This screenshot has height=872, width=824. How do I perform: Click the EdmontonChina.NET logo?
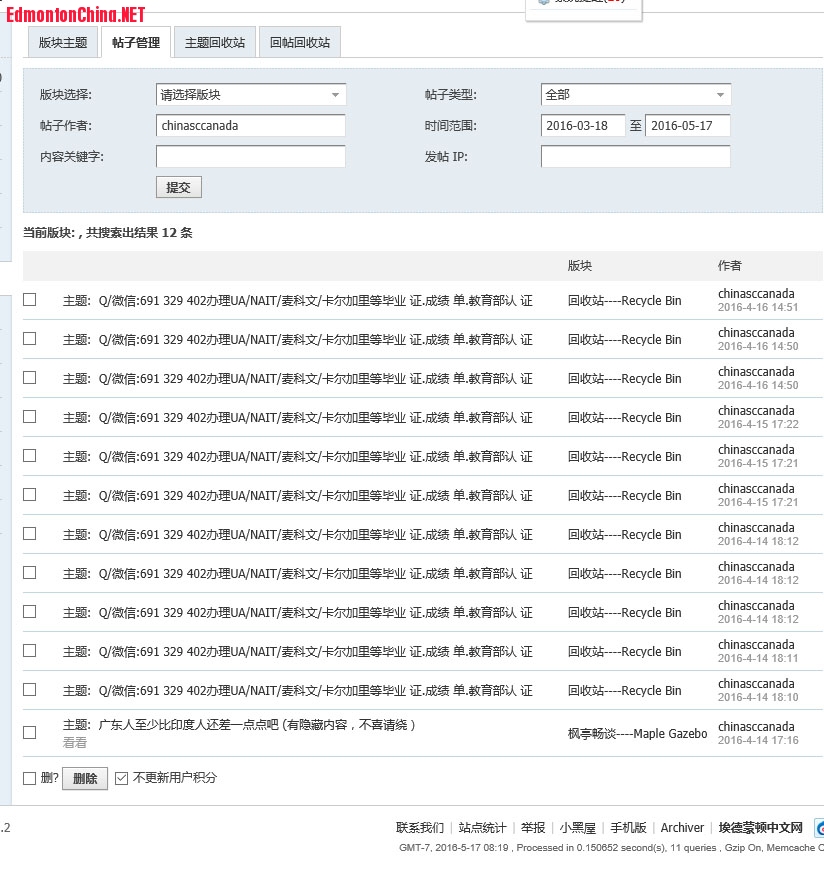coord(75,14)
